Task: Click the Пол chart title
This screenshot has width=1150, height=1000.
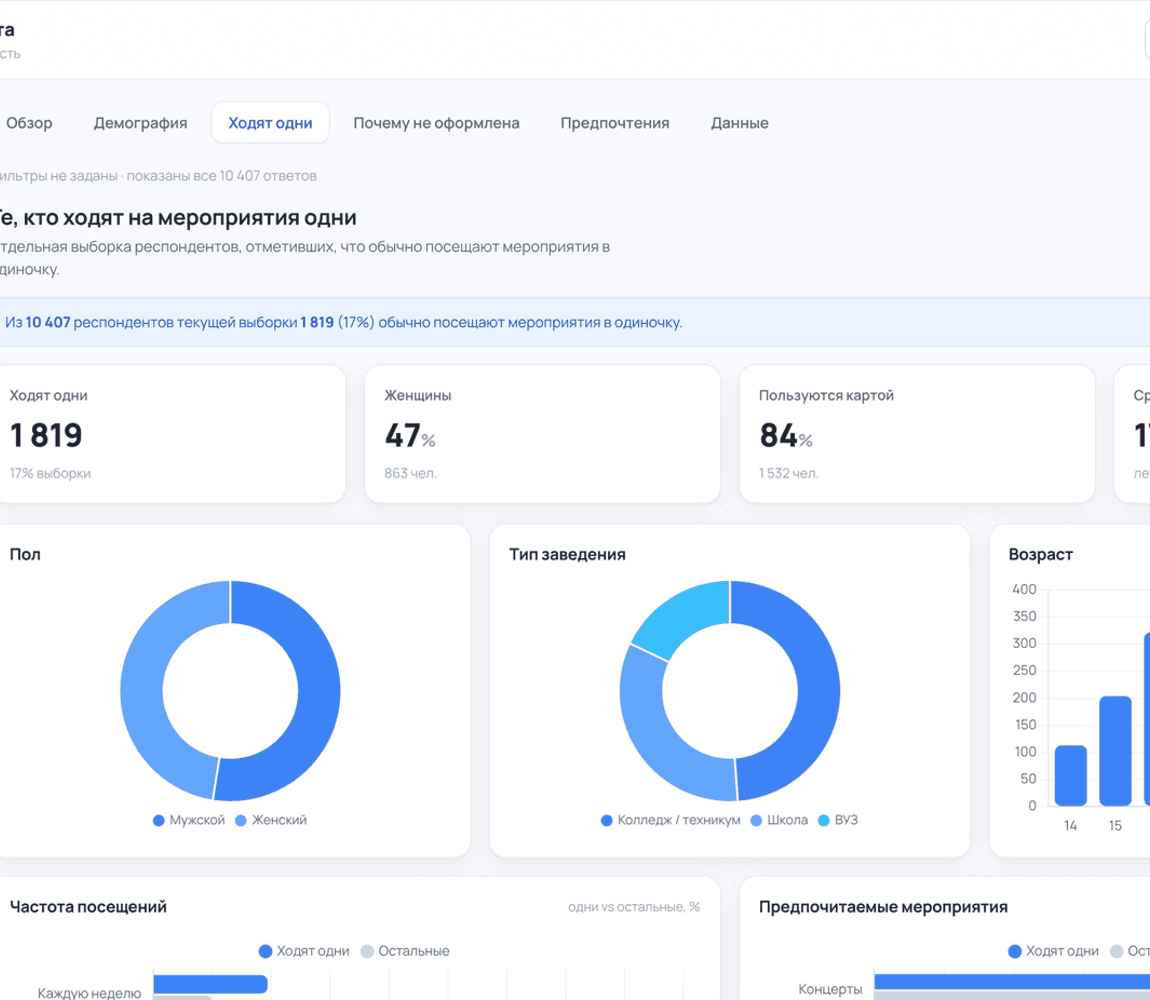Action: tap(25, 555)
